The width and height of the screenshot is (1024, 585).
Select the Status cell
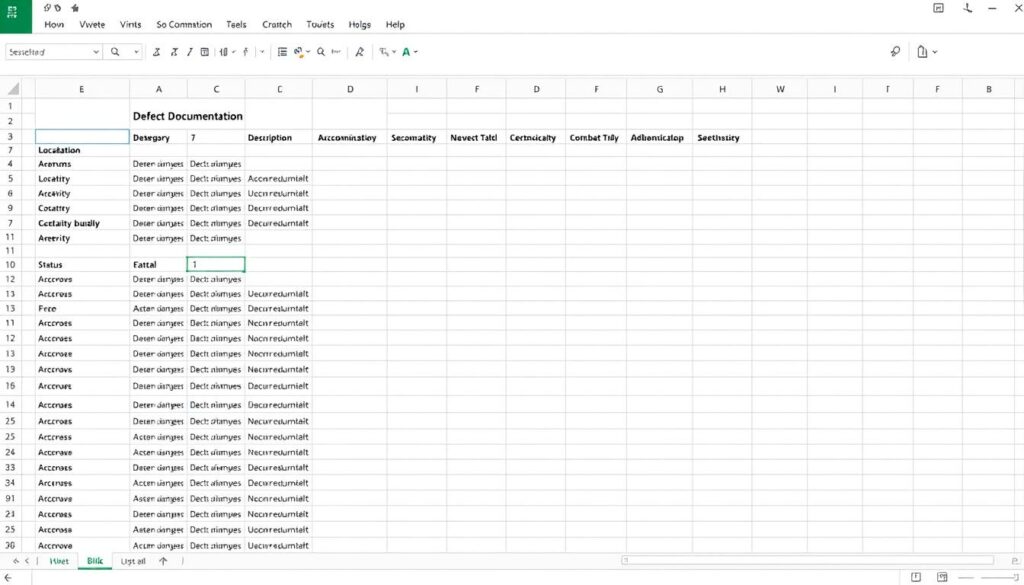pyautogui.click(x=82, y=264)
